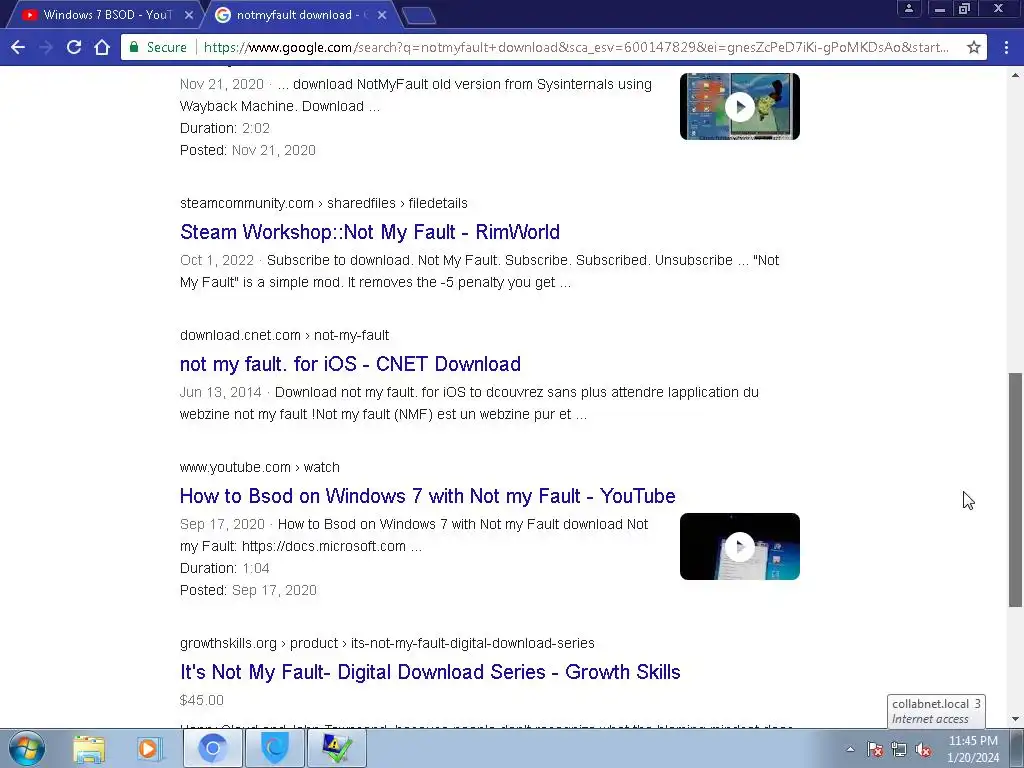The image size is (1024, 768).
Task: Reload the current Google search page
Action: click(74, 47)
